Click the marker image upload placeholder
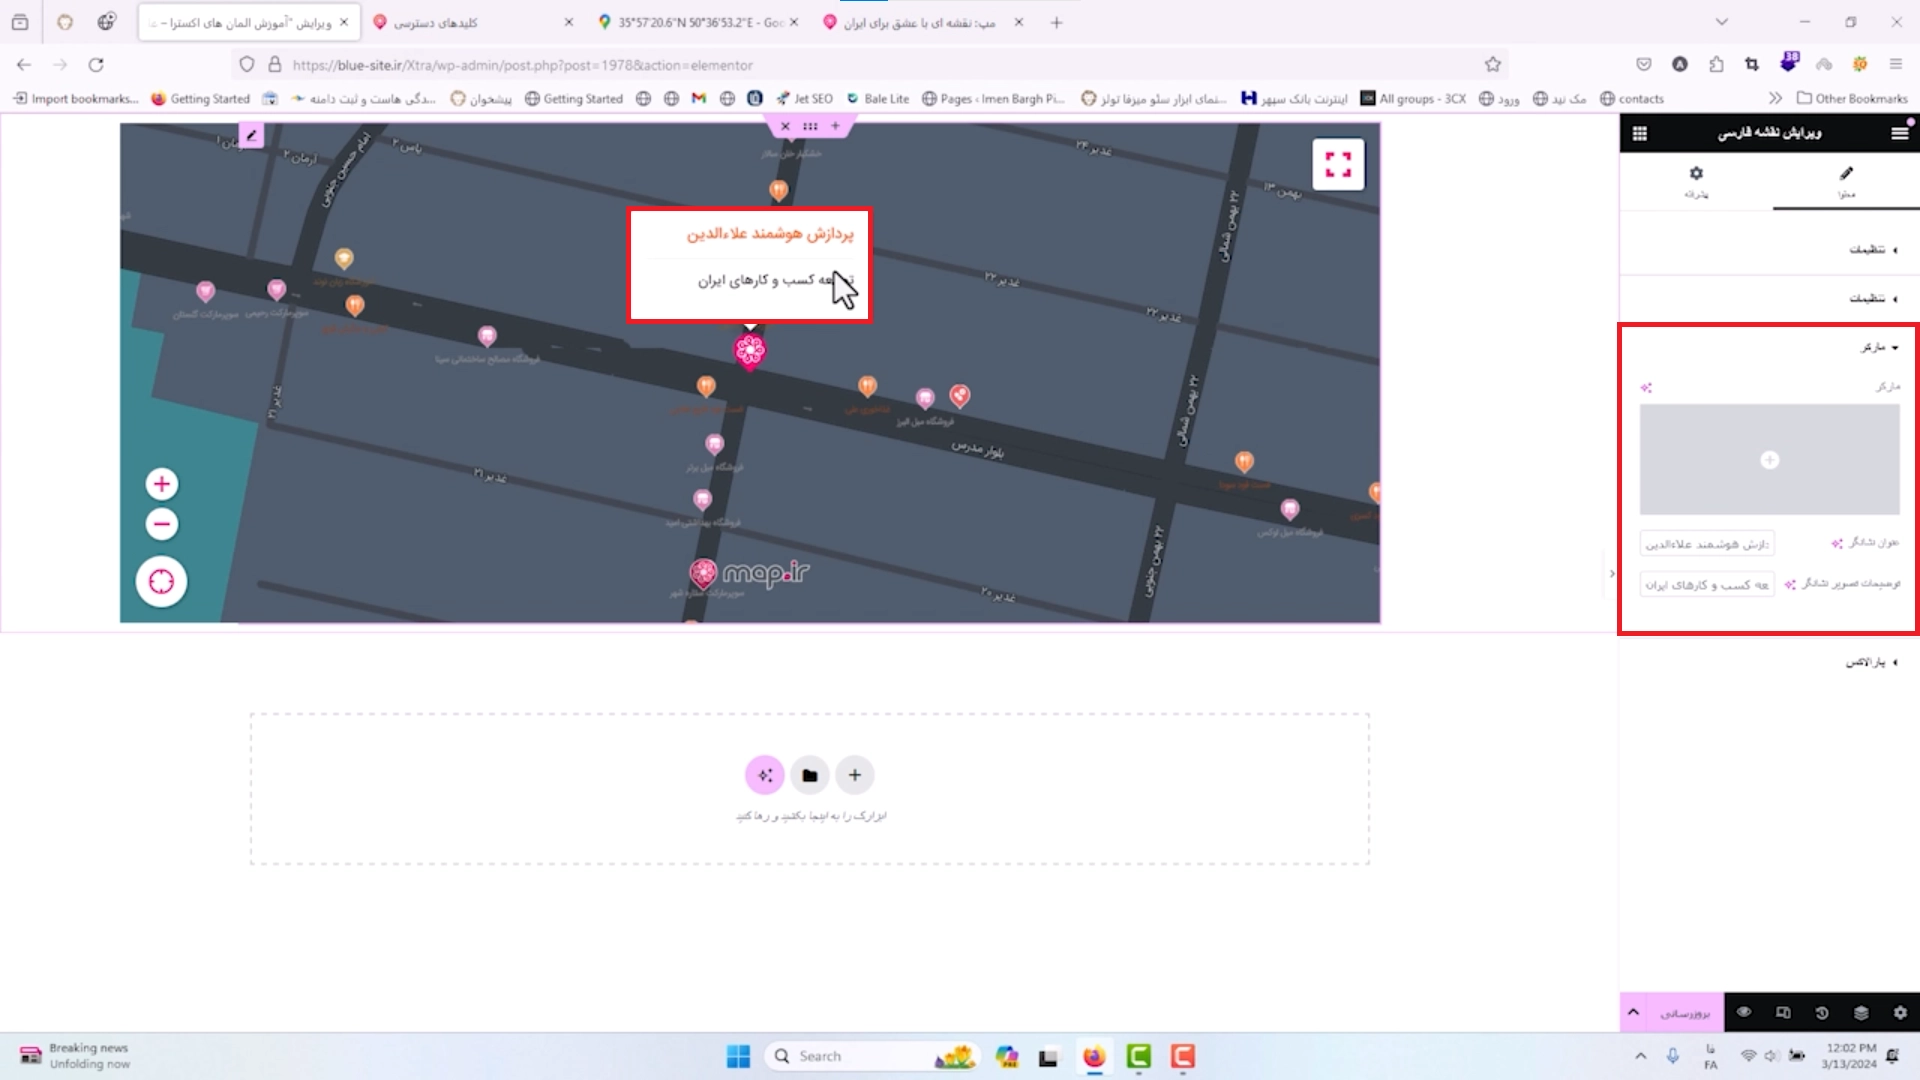This screenshot has height=1080, width=1920. [x=1769, y=460]
